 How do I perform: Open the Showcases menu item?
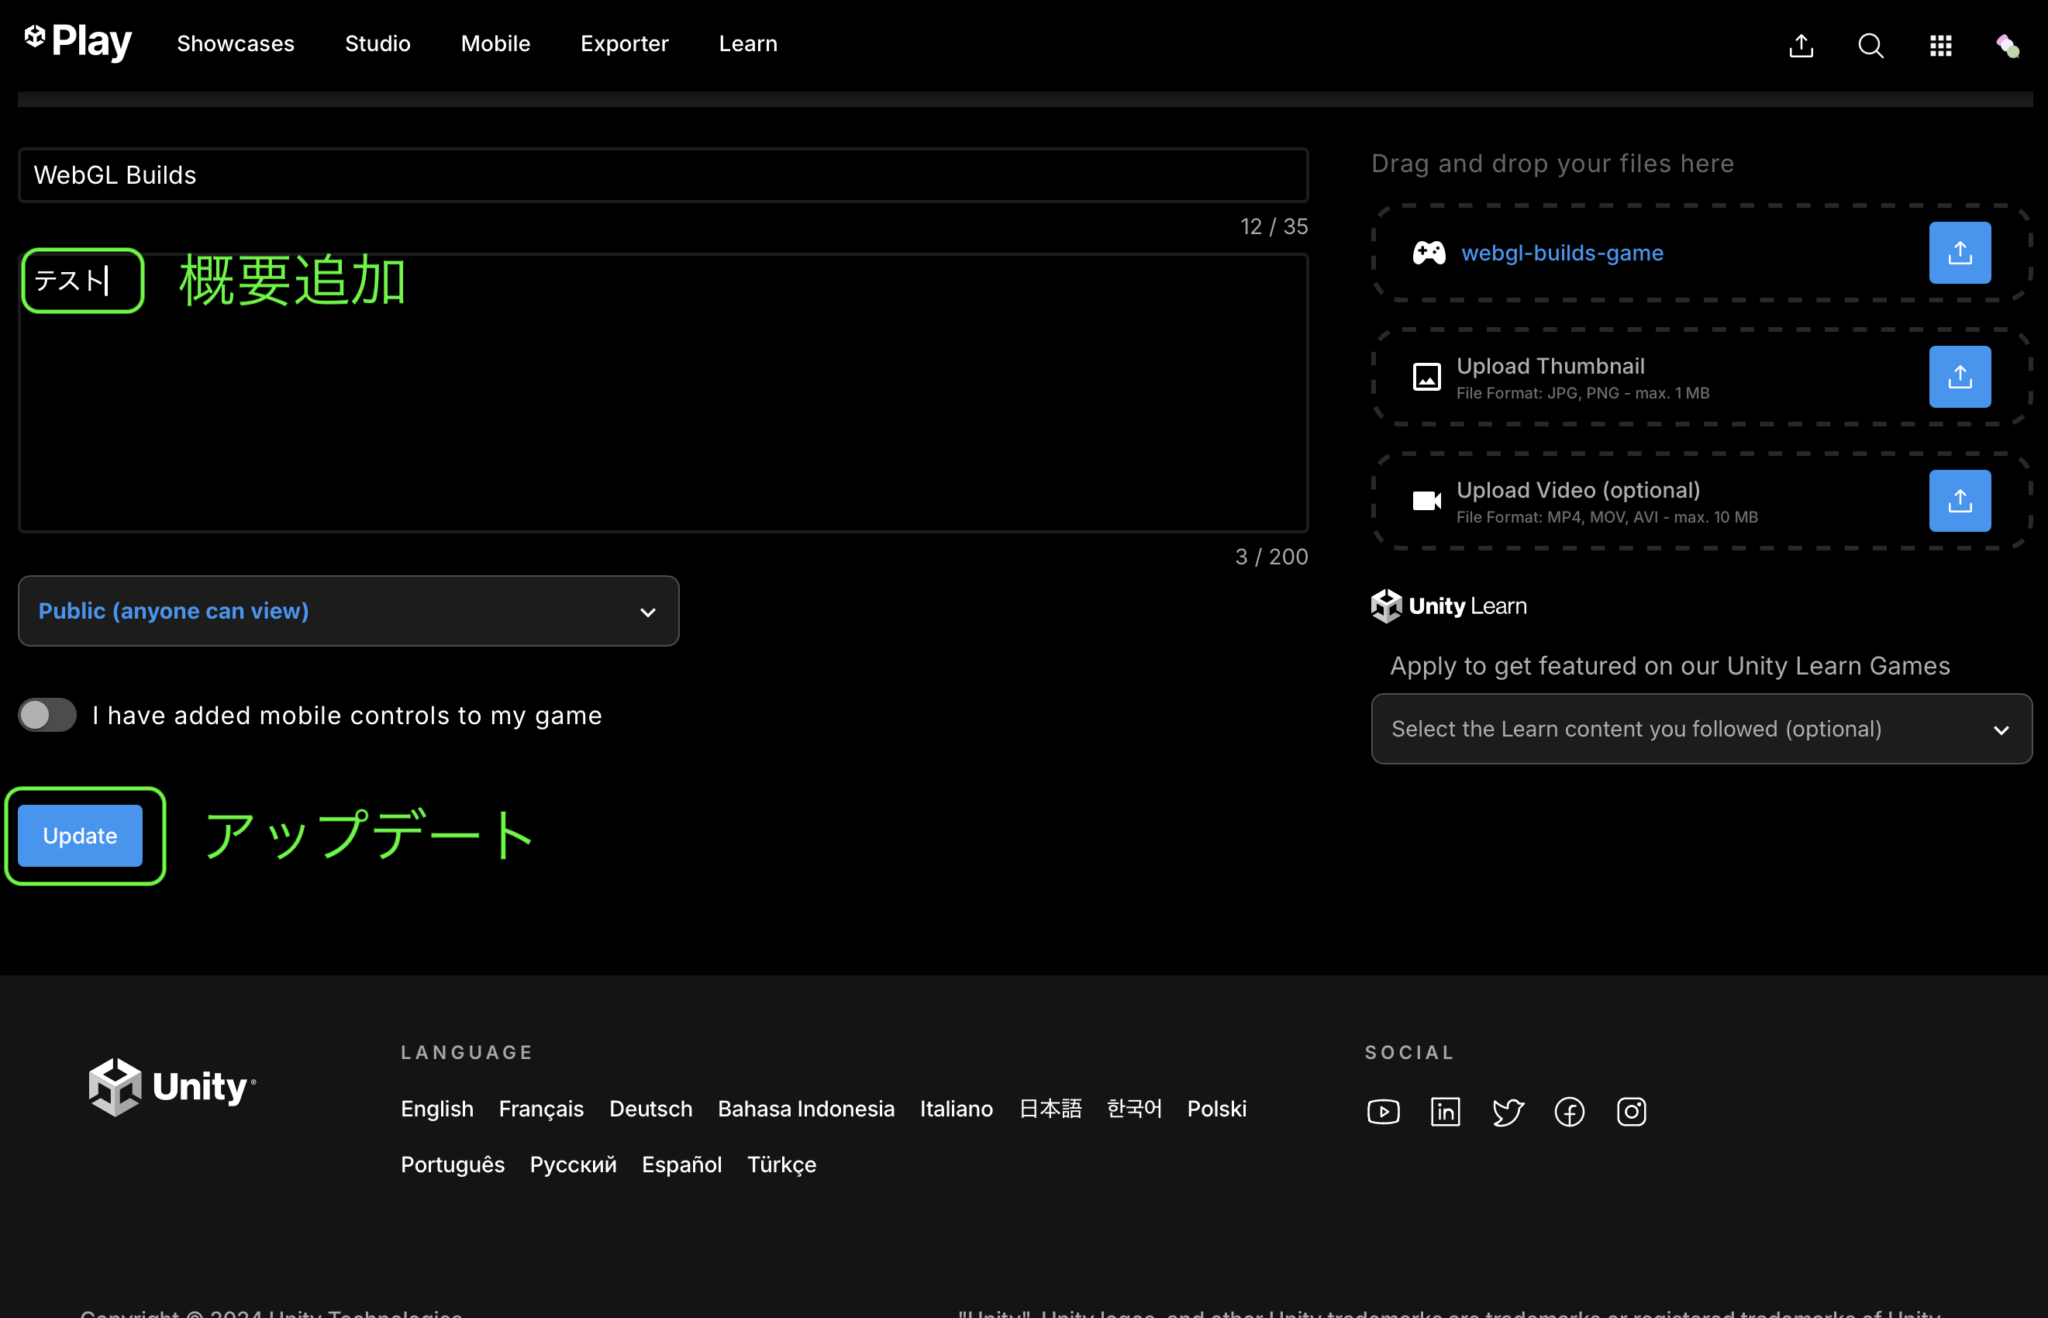(235, 44)
